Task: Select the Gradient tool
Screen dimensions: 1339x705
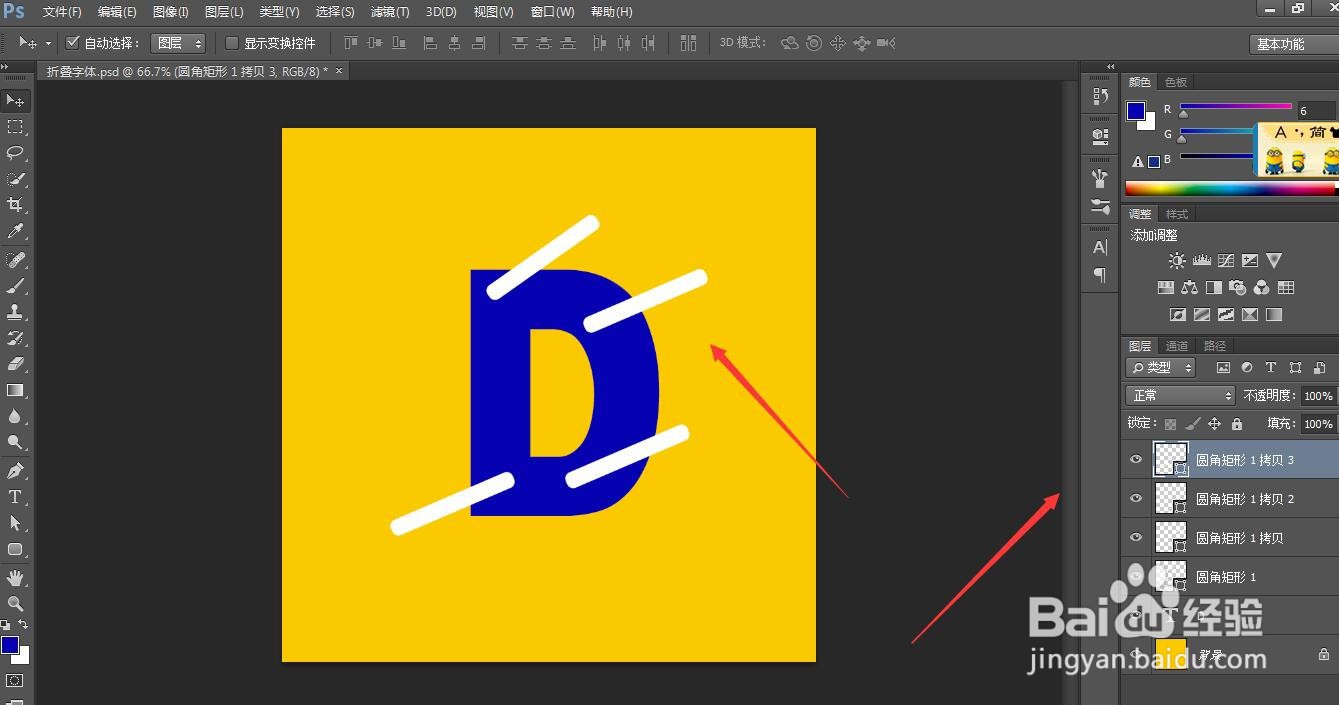Action: pos(15,390)
